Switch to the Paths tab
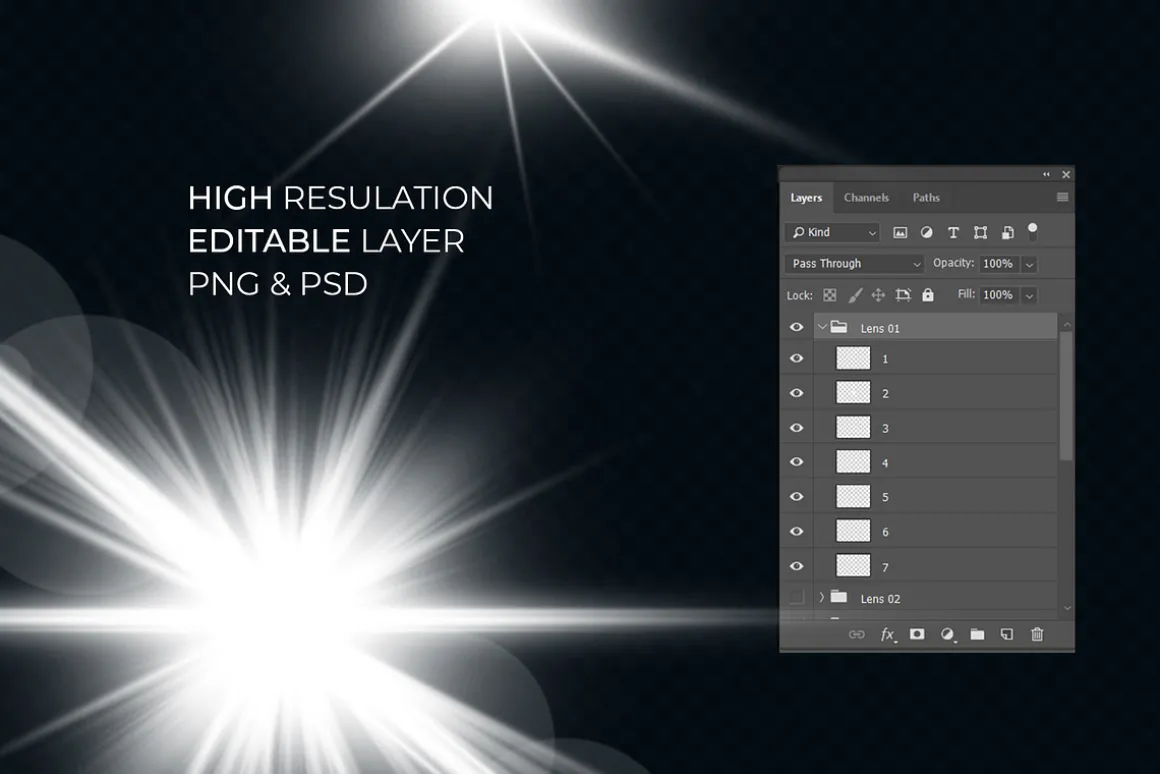 coord(926,198)
